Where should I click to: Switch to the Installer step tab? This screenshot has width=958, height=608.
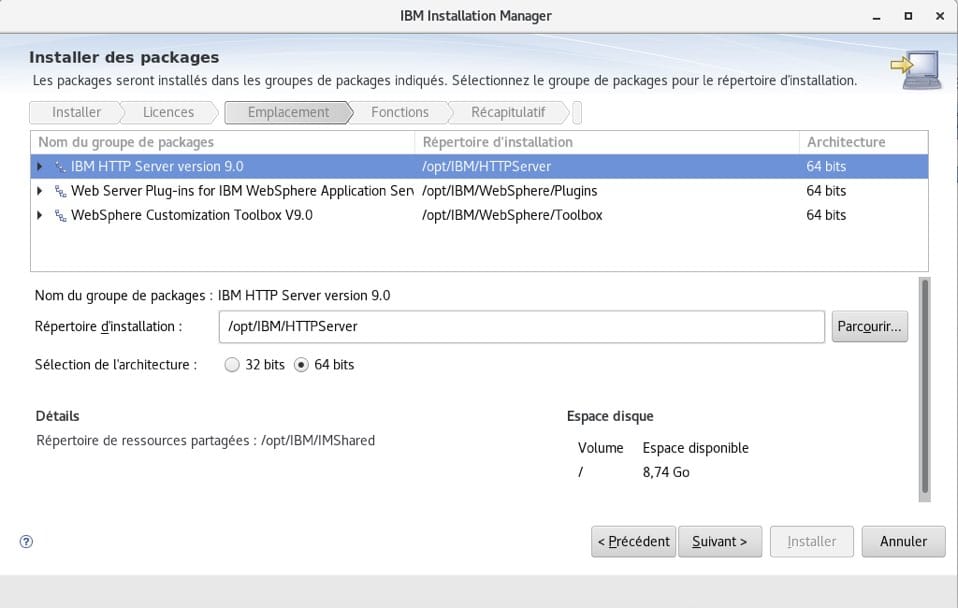[x=77, y=112]
